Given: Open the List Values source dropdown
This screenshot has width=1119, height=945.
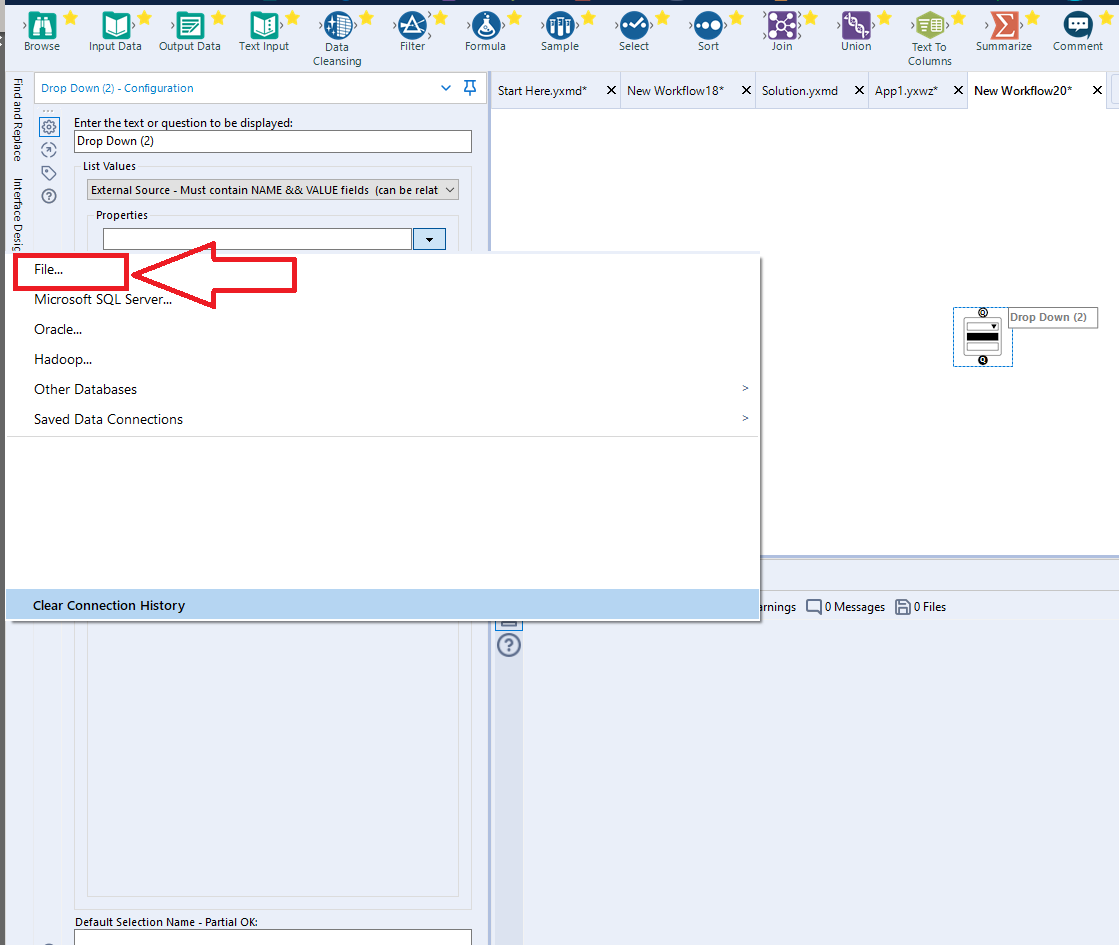Looking at the screenshot, I should [x=272, y=189].
